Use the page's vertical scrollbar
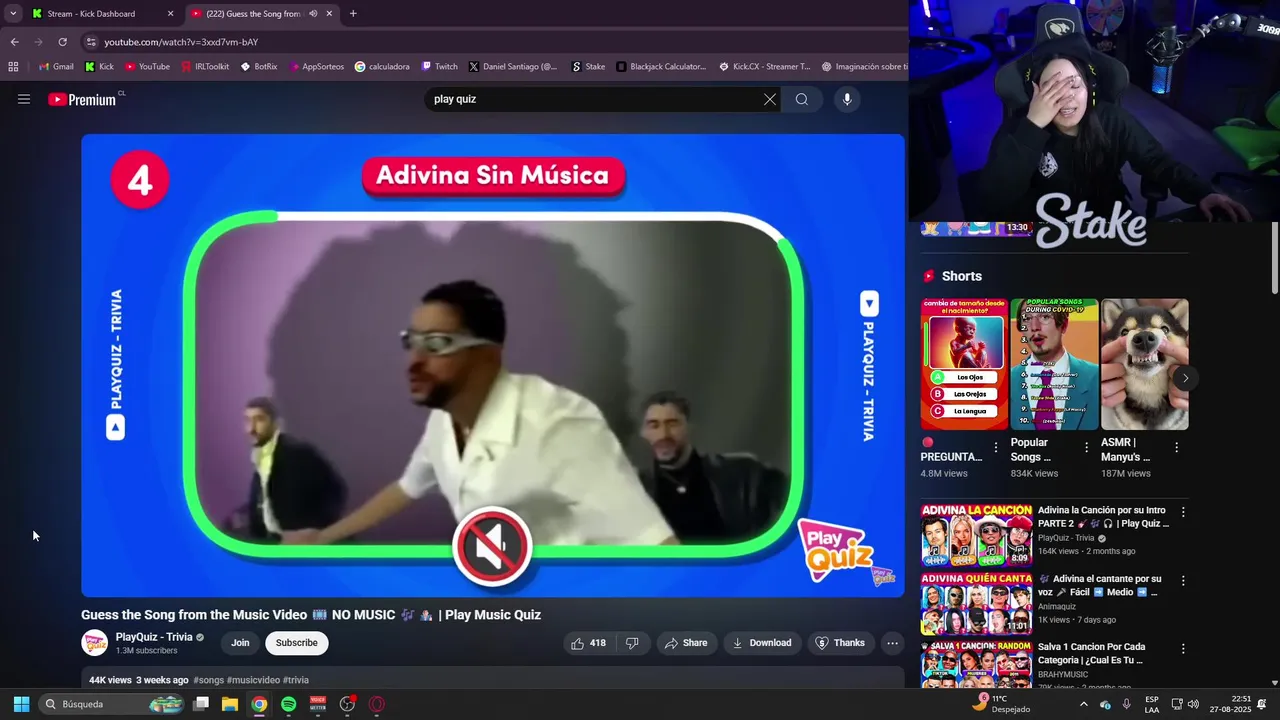The image size is (1280, 720). pos(1275,260)
